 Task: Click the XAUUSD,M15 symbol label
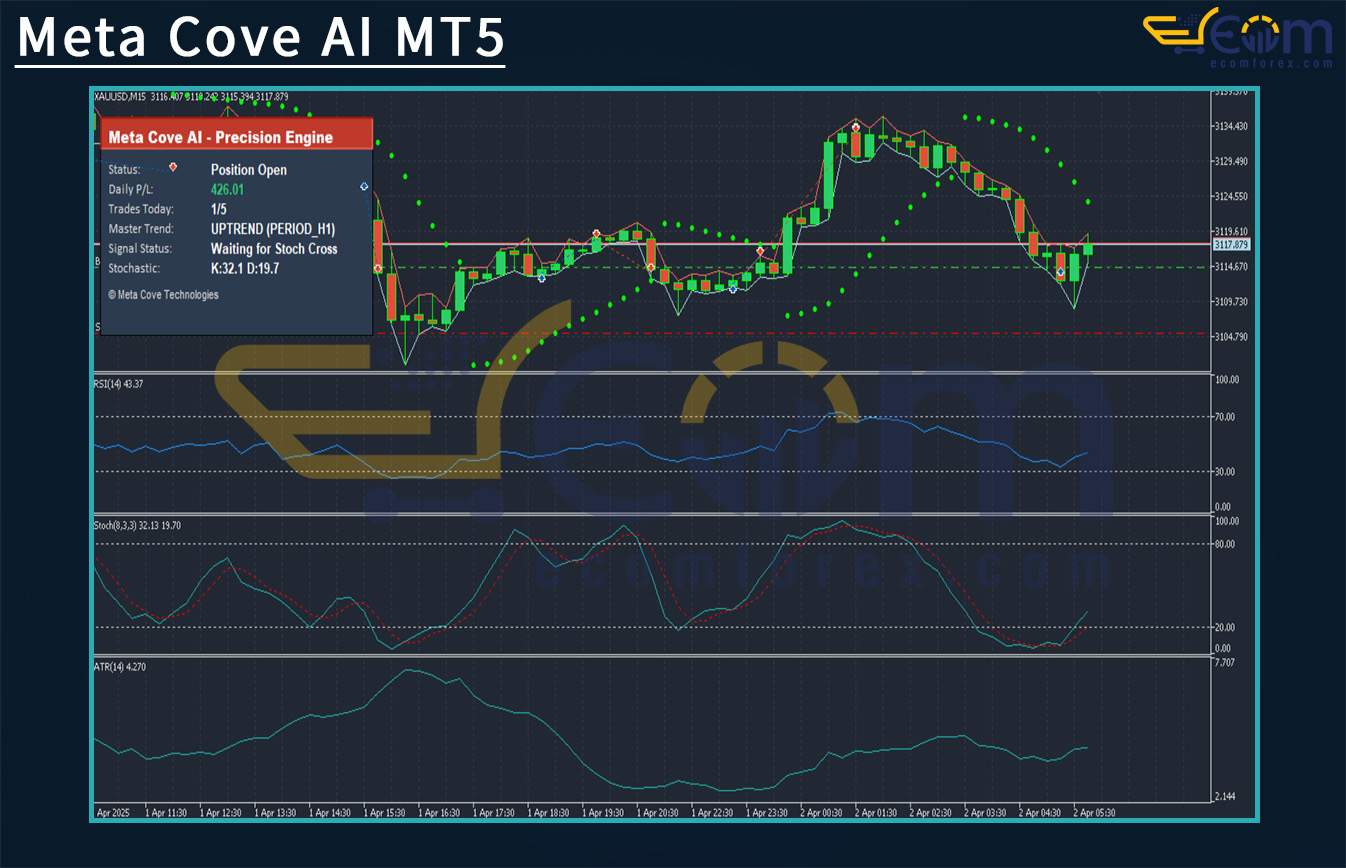(120, 97)
